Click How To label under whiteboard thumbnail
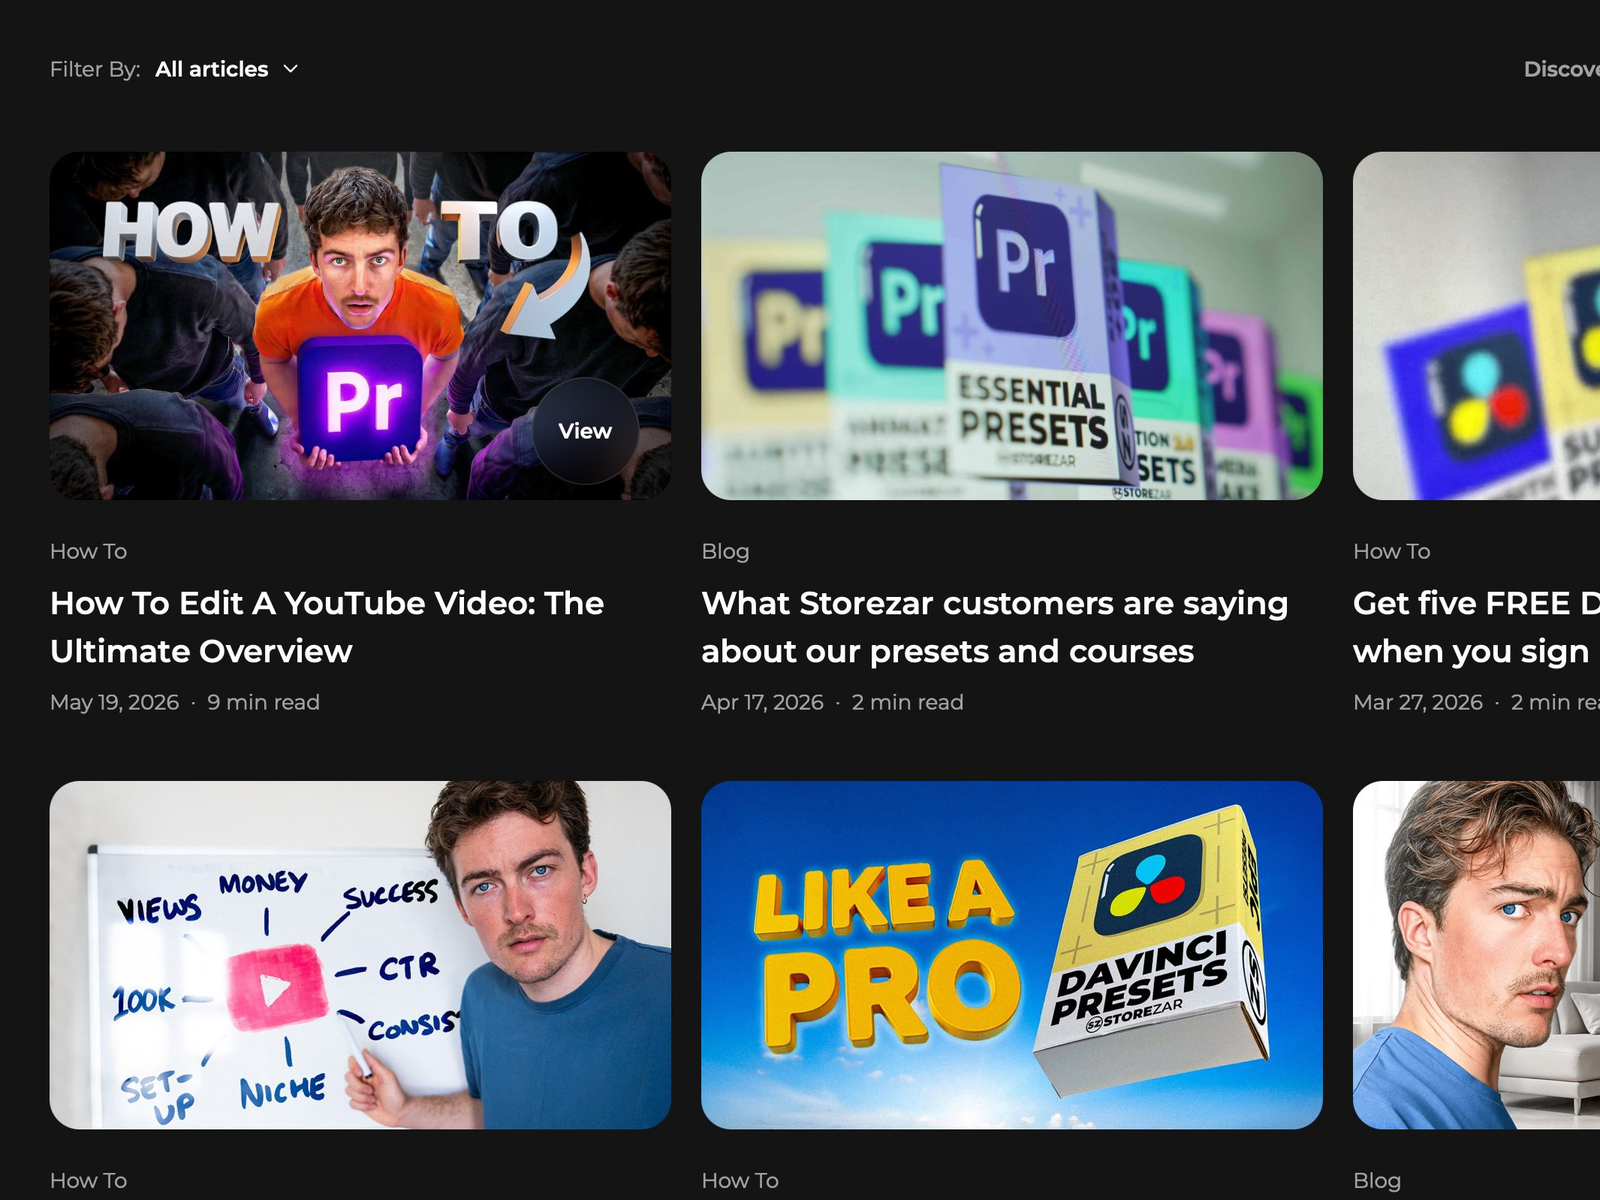 pyautogui.click(x=89, y=1180)
